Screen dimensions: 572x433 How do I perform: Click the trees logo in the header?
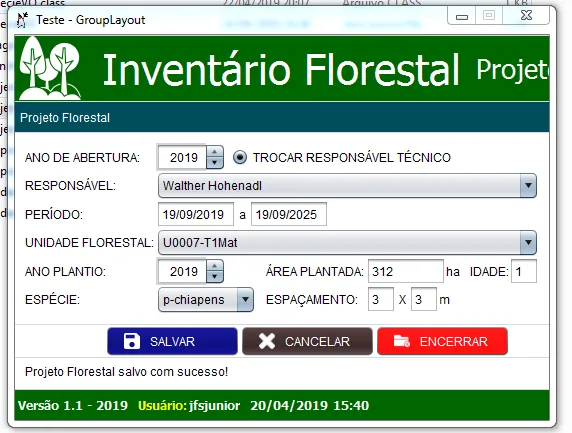(50, 68)
